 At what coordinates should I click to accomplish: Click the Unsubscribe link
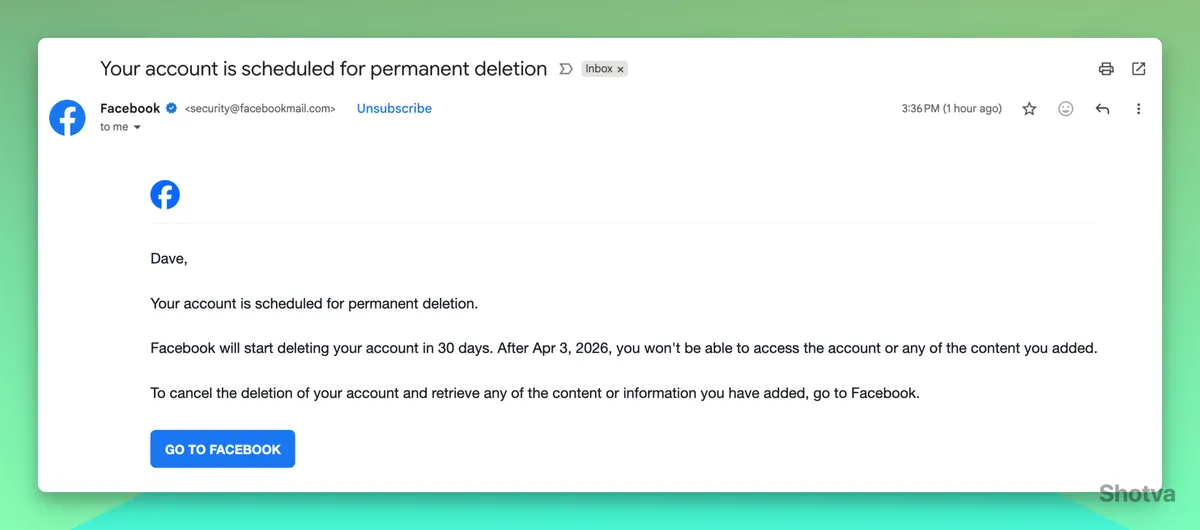tap(394, 108)
